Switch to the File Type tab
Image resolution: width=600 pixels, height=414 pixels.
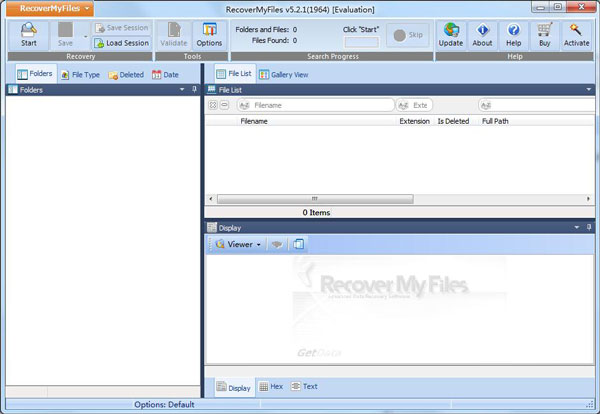coord(81,75)
